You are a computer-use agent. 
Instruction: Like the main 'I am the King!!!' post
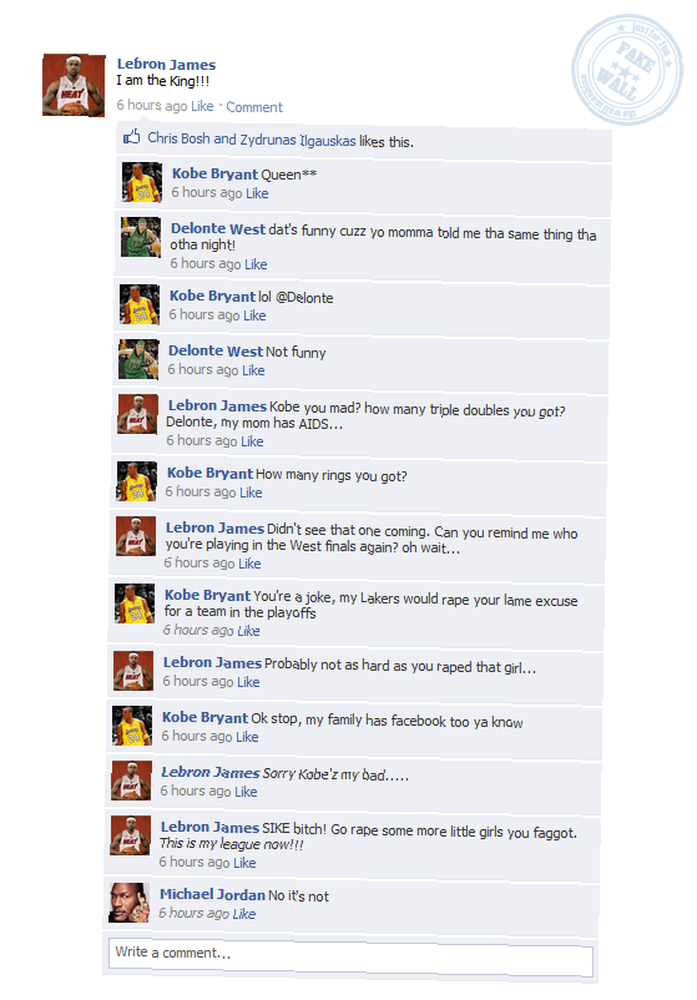coord(202,106)
